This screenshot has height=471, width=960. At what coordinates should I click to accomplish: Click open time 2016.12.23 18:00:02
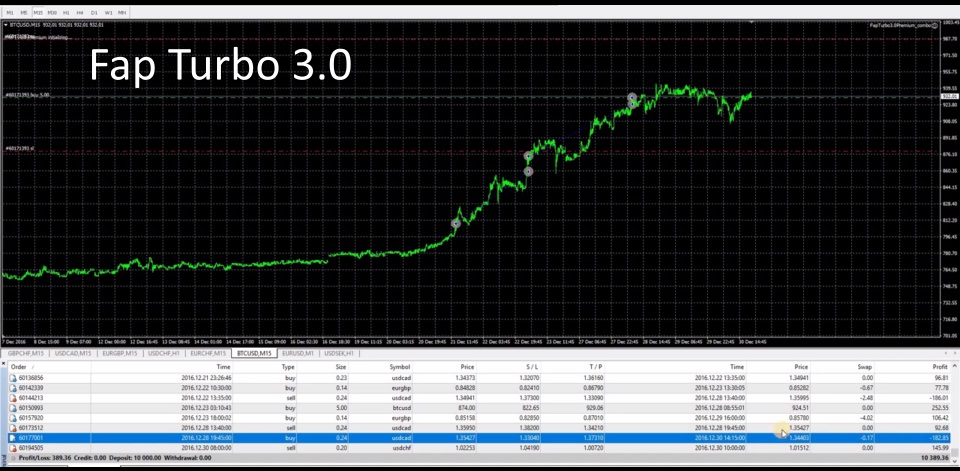click(206, 418)
